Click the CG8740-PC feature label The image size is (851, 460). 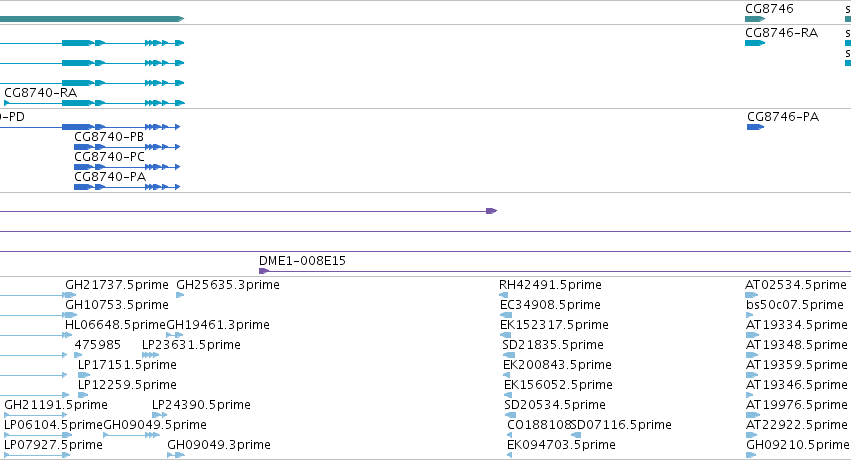110,157
